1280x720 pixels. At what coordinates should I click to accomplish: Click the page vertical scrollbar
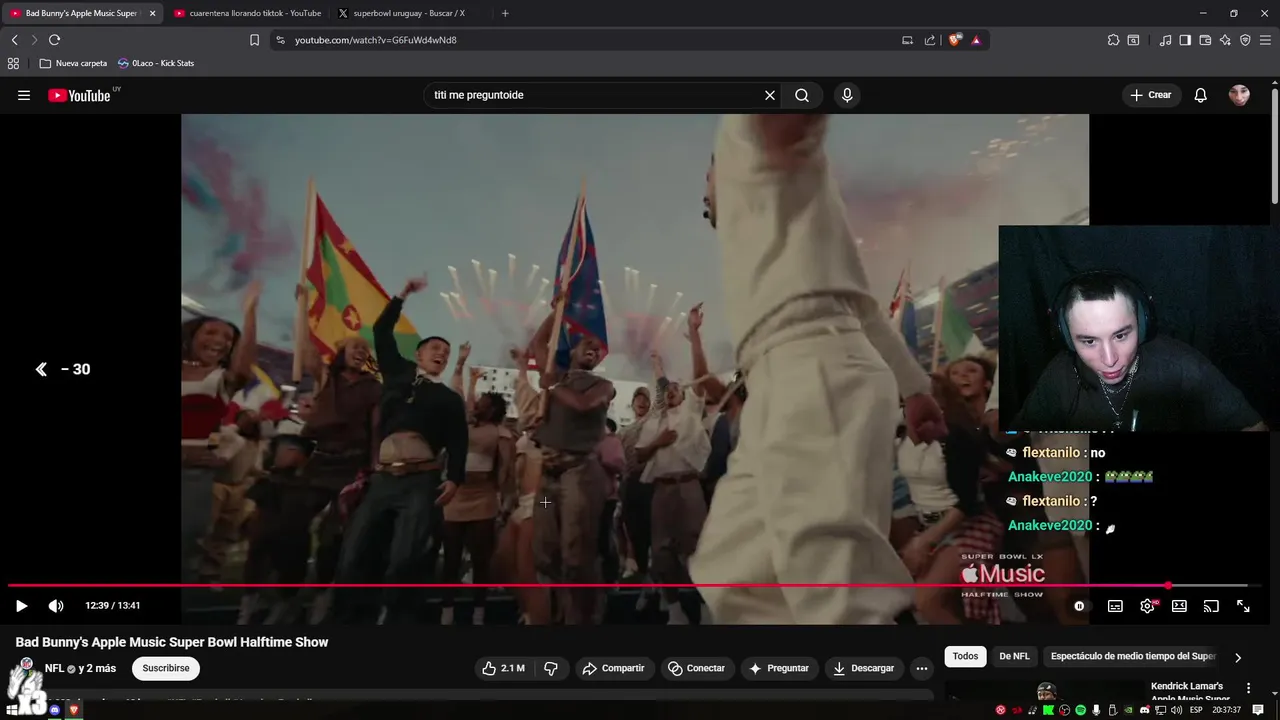point(1275,144)
